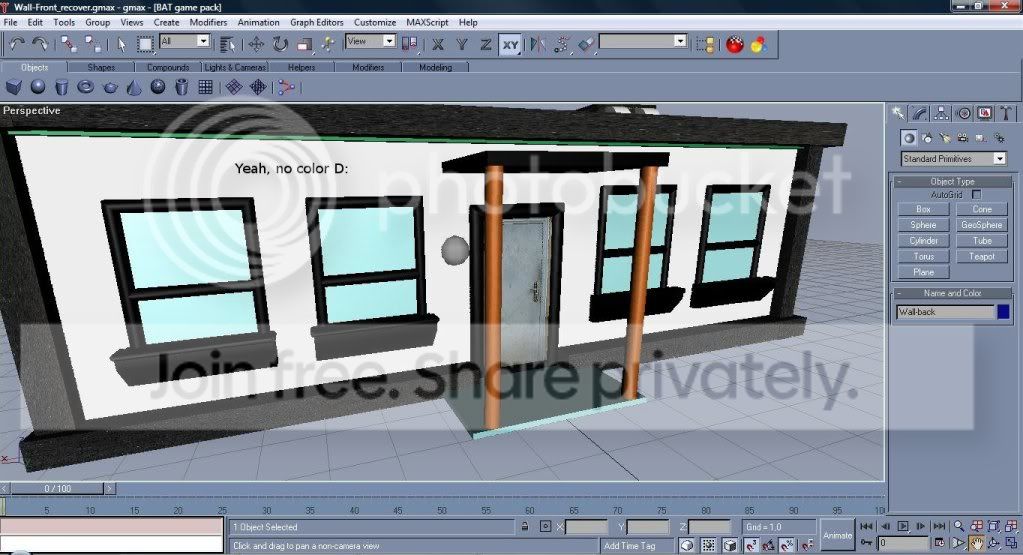This screenshot has height=555, width=1023.
Task: Click the Pan hand viewport control
Action: pyautogui.click(x=976, y=543)
